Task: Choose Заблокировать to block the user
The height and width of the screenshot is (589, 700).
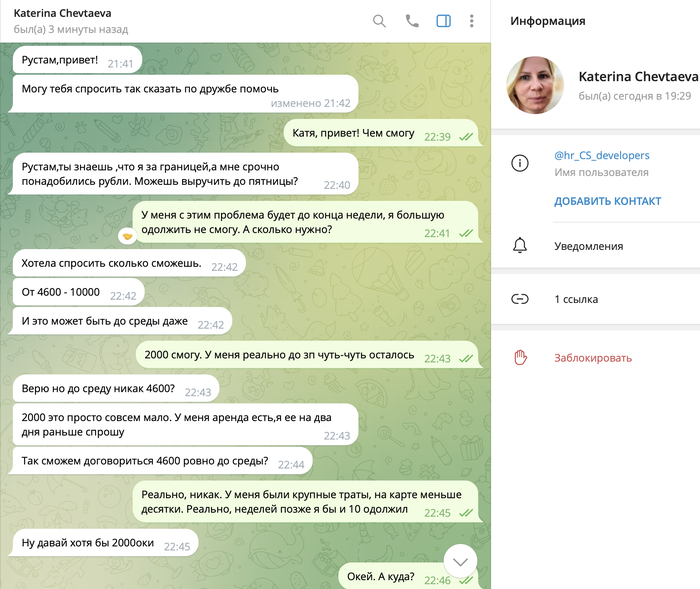Action: point(593,358)
